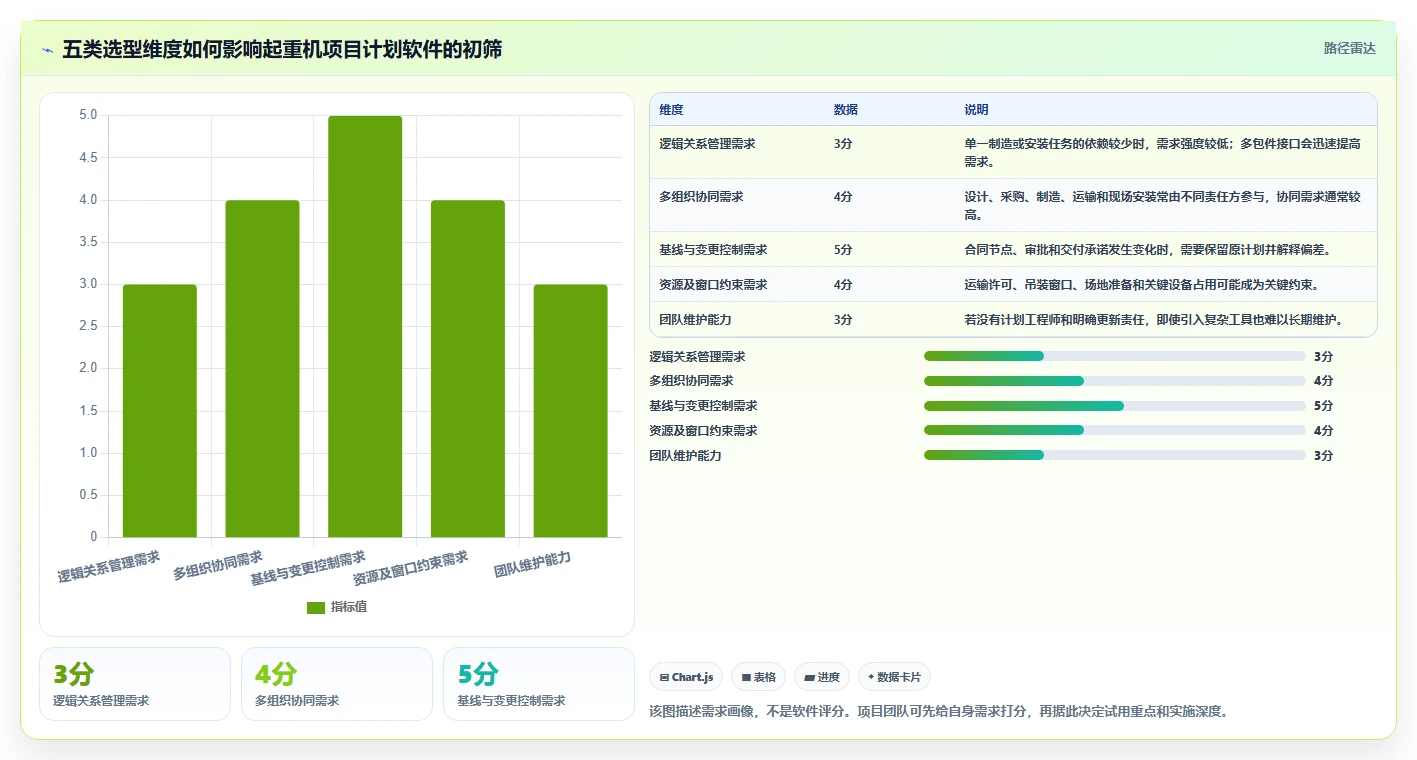Screen dimensions: 1417x760
Task: Click the 说明 column header
Action: click(x=976, y=110)
